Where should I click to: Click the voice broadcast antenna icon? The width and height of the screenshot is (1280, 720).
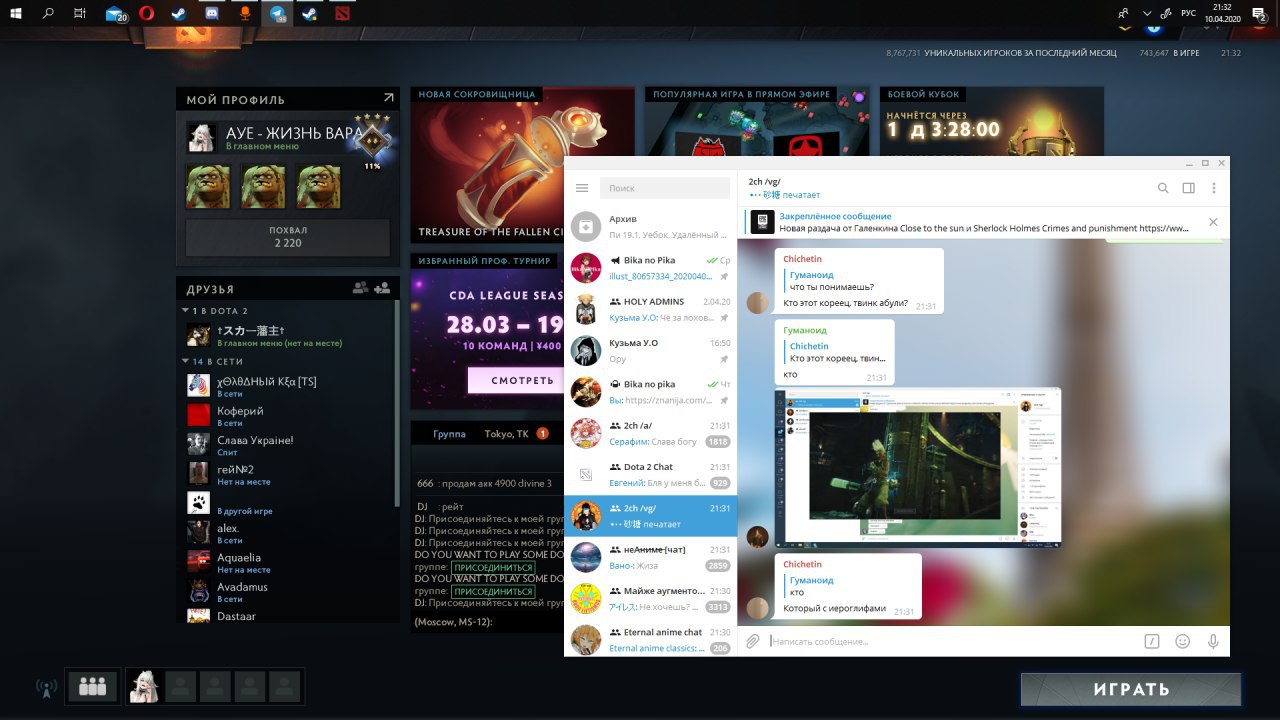[46, 688]
